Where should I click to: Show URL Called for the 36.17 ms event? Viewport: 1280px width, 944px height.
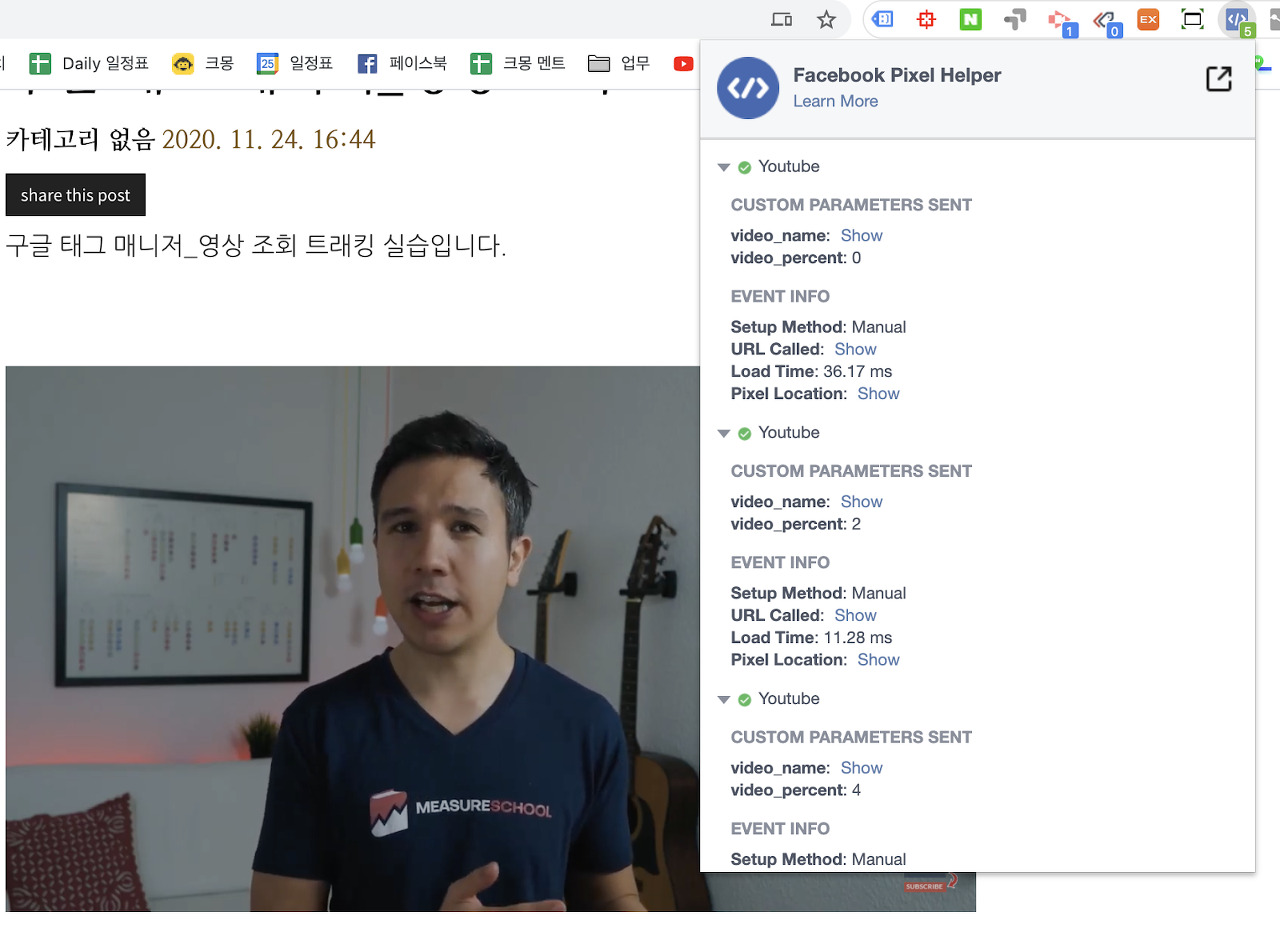pyautogui.click(x=855, y=349)
